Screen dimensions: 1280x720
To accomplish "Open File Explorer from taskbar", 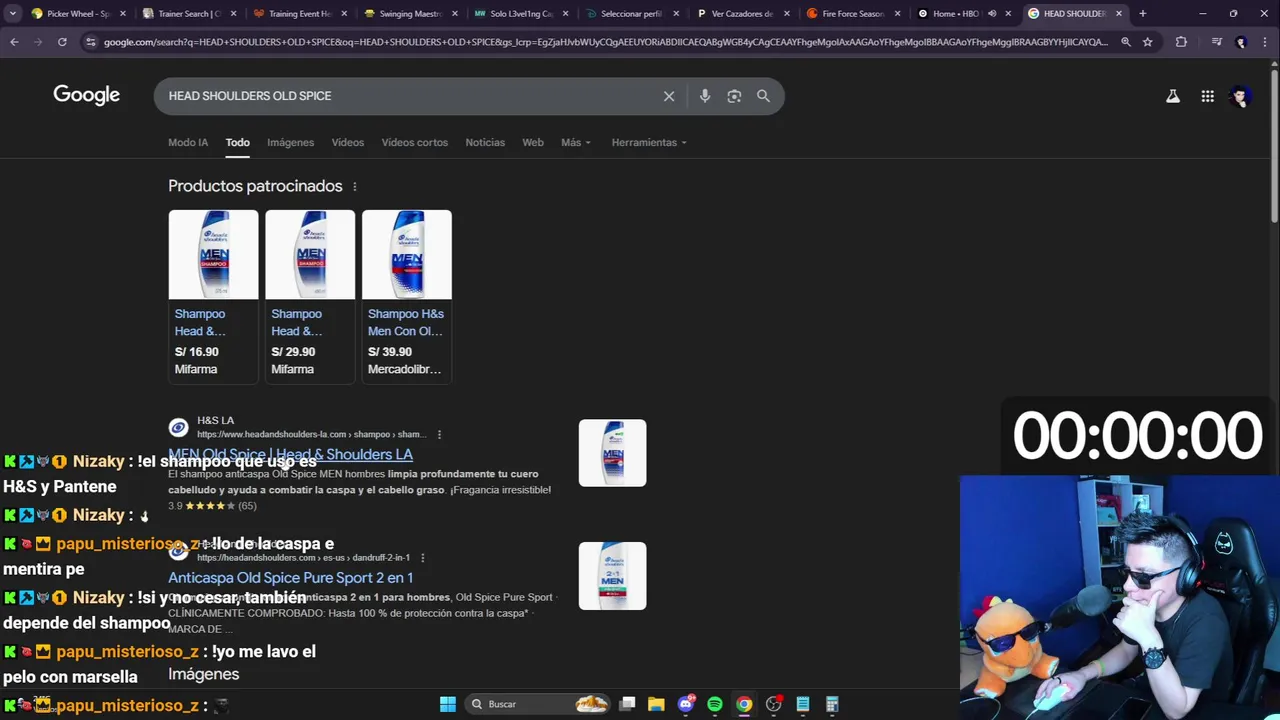I will [x=656, y=704].
